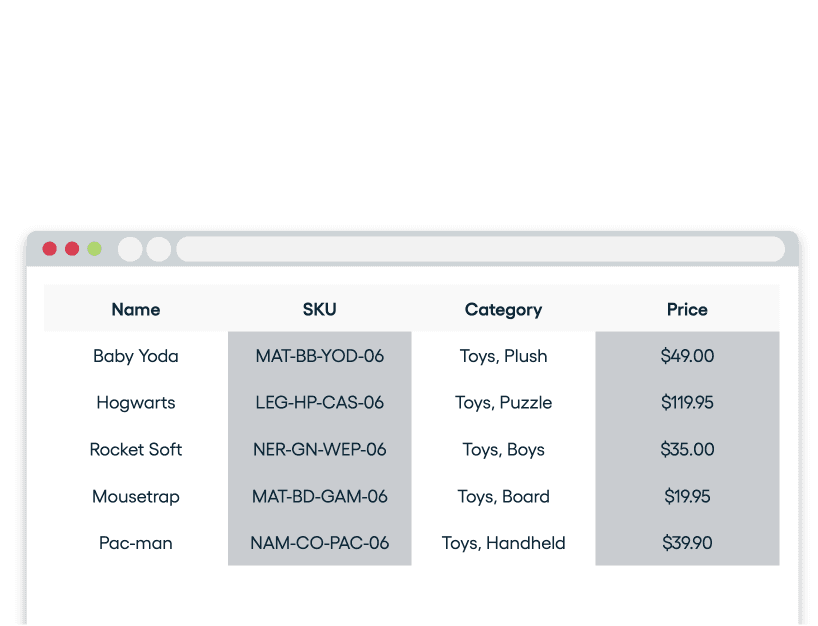
Task: Focus the browser address bar
Action: [480, 249]
